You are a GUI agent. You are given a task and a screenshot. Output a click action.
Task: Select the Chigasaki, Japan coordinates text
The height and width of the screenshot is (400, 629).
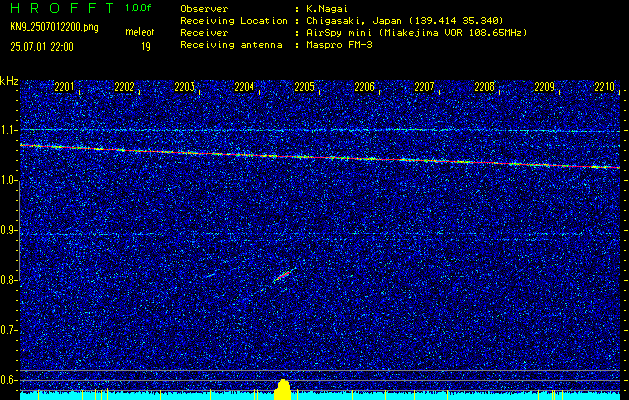pyautogui.click(x=404, y=20)
